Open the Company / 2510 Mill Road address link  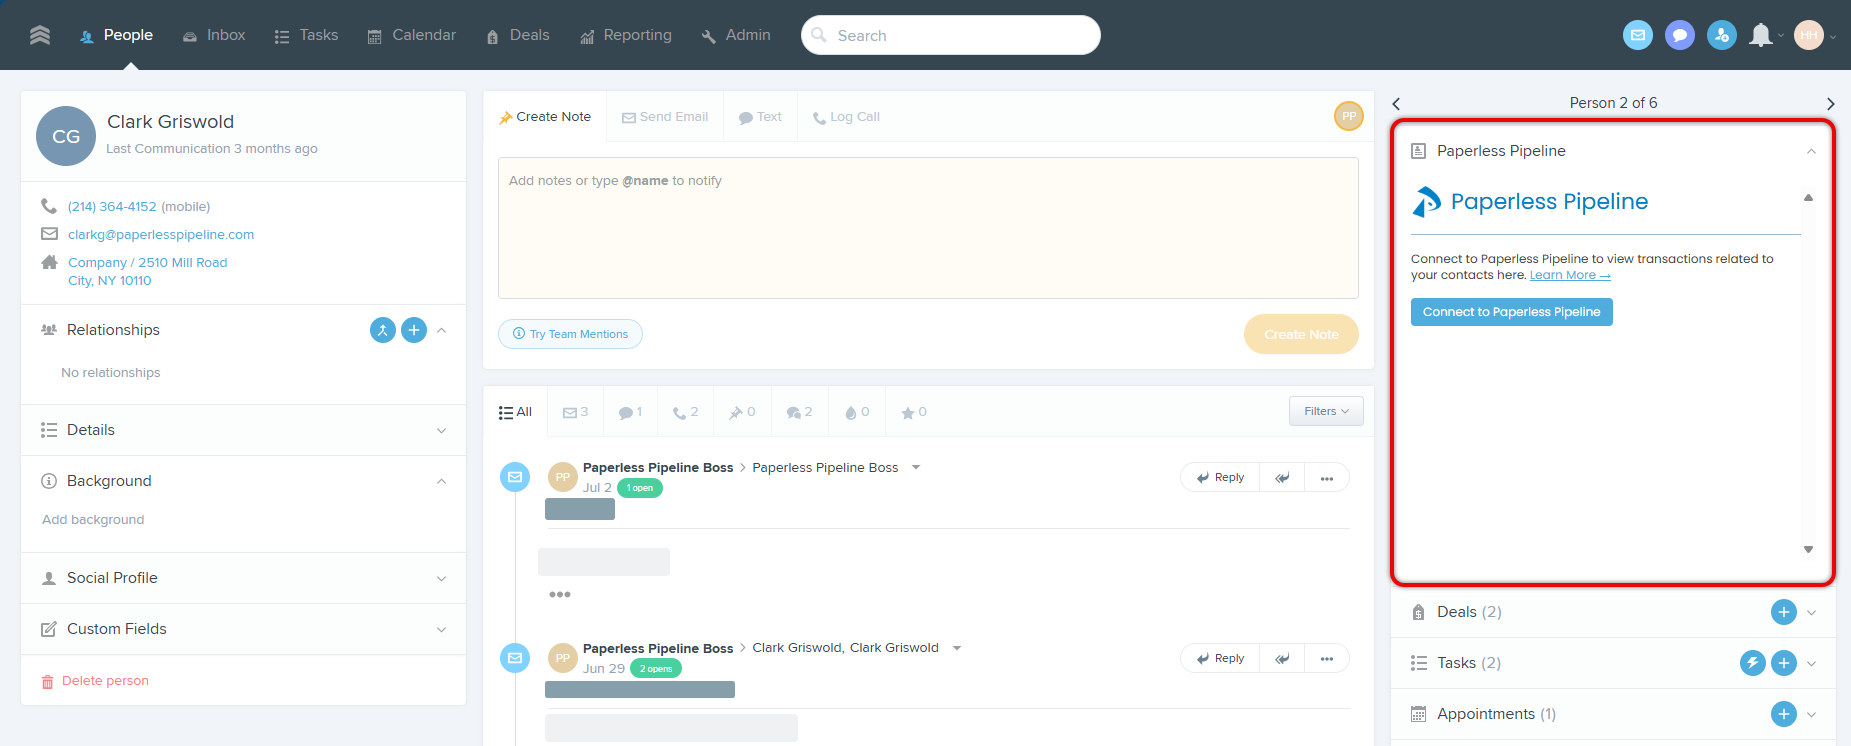pos(148,272)
